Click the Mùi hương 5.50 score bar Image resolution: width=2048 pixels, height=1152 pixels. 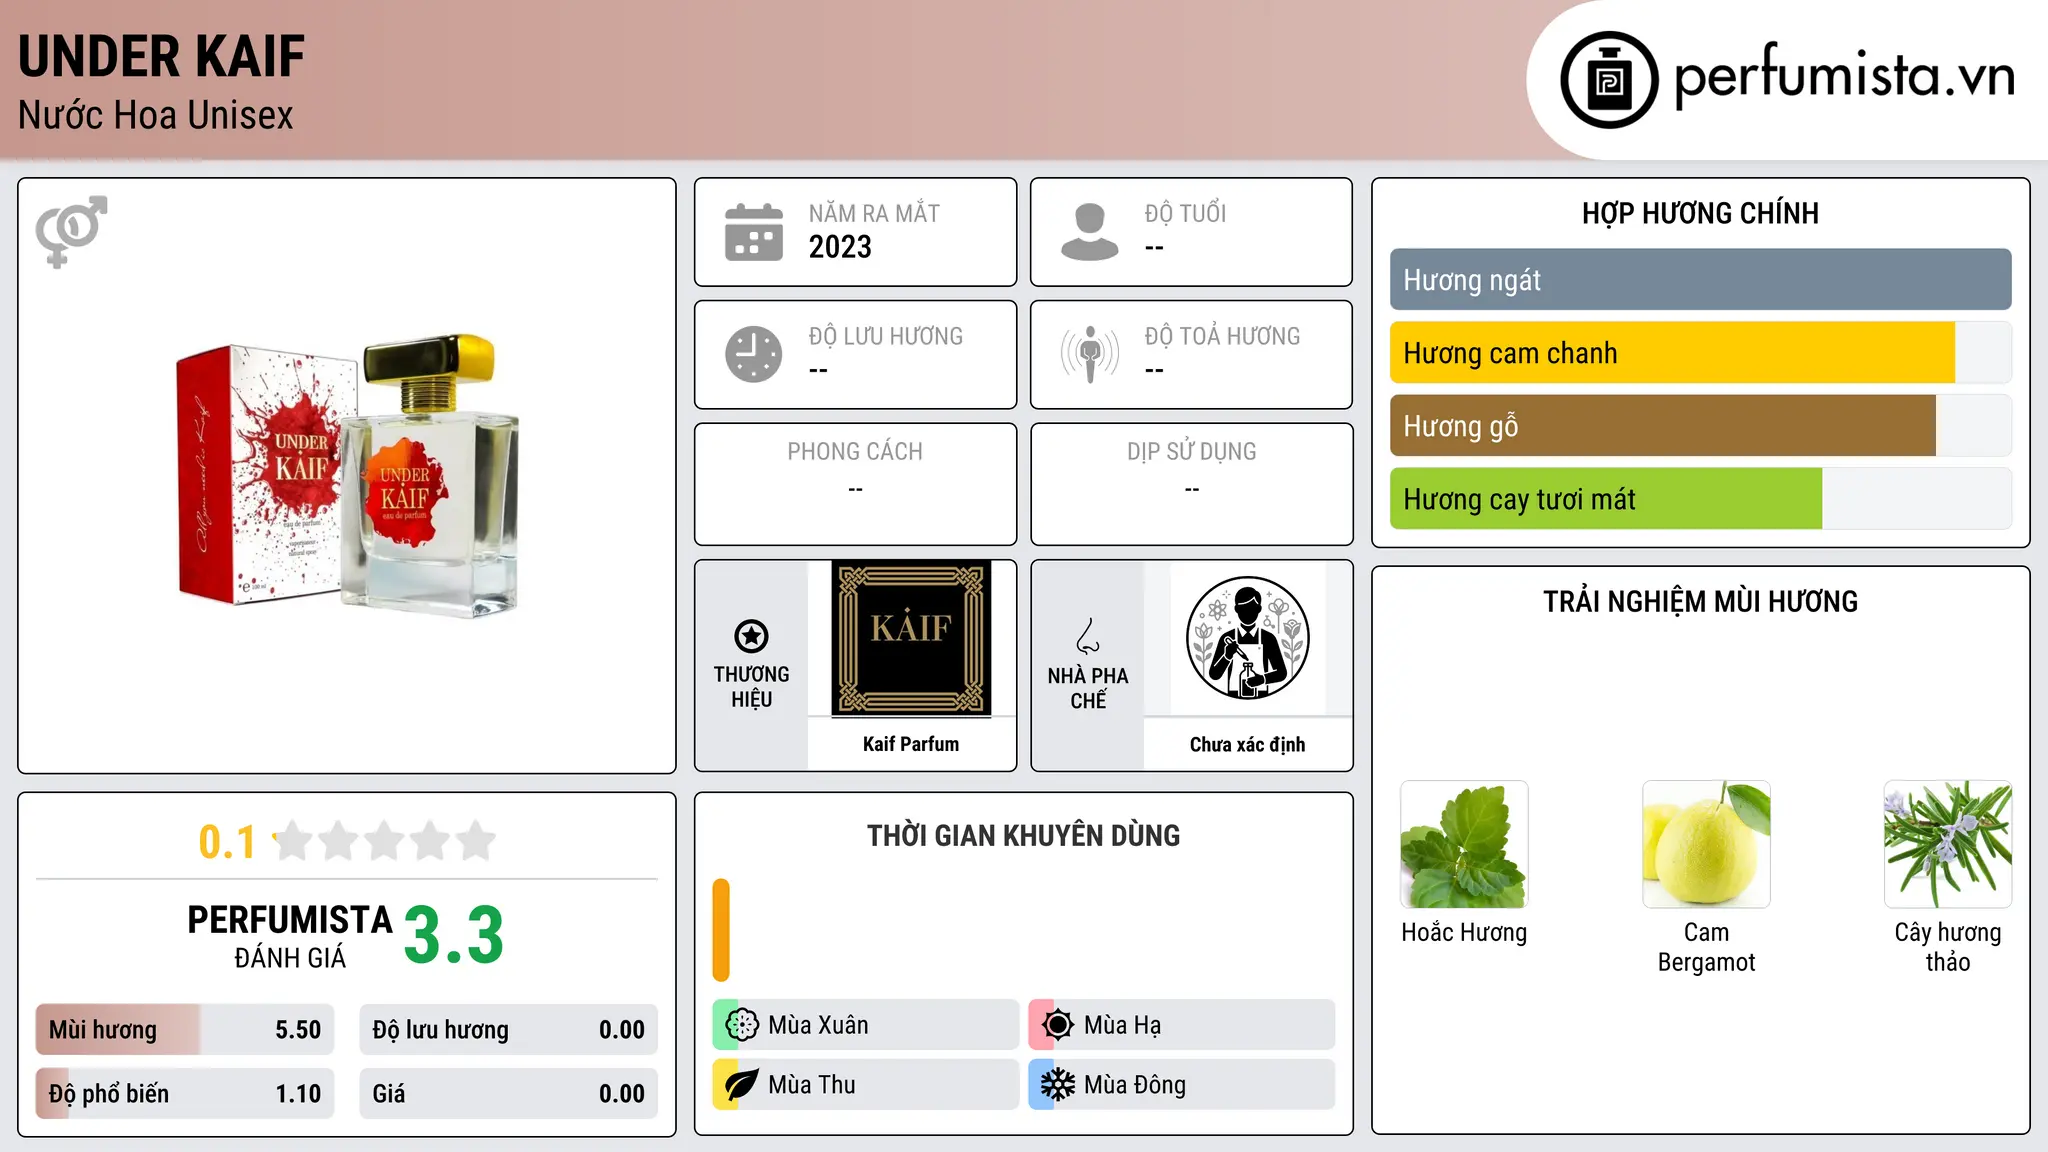point(185,1030)
